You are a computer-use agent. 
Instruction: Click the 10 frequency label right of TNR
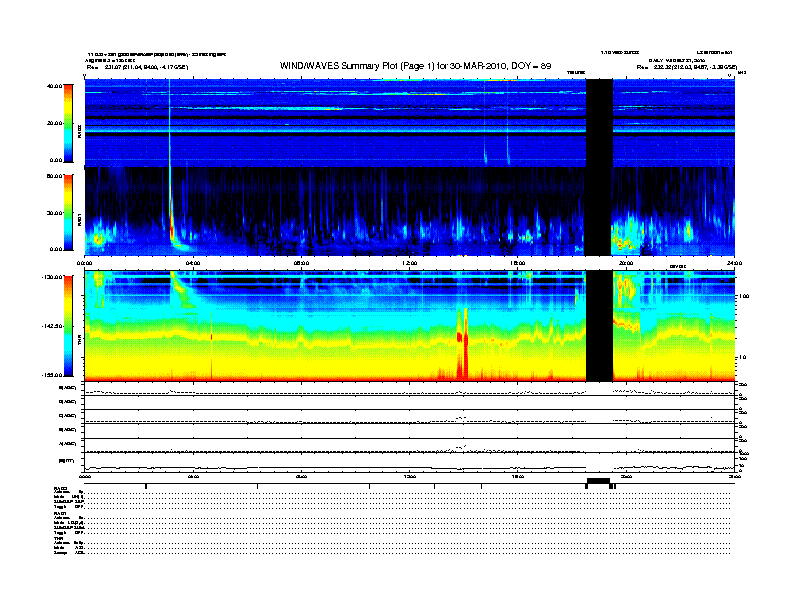coord(742,358)
